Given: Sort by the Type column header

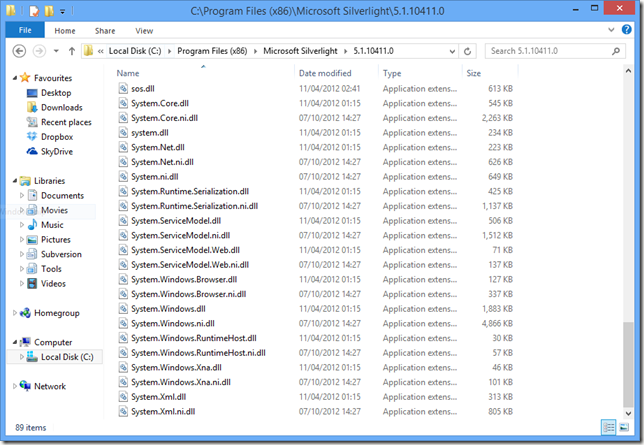Looking at the screenshot, I should coord(392,73).
